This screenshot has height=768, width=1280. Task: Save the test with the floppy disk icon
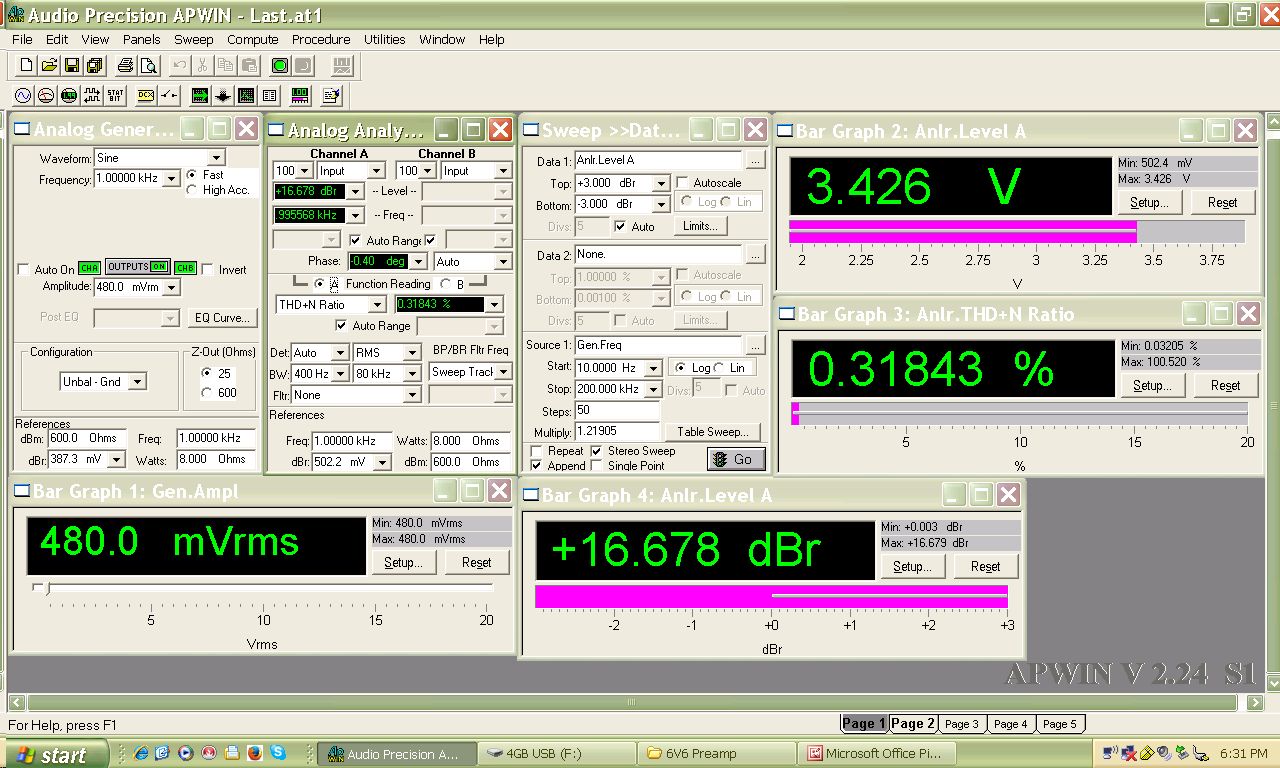click(x=72, y=66)
